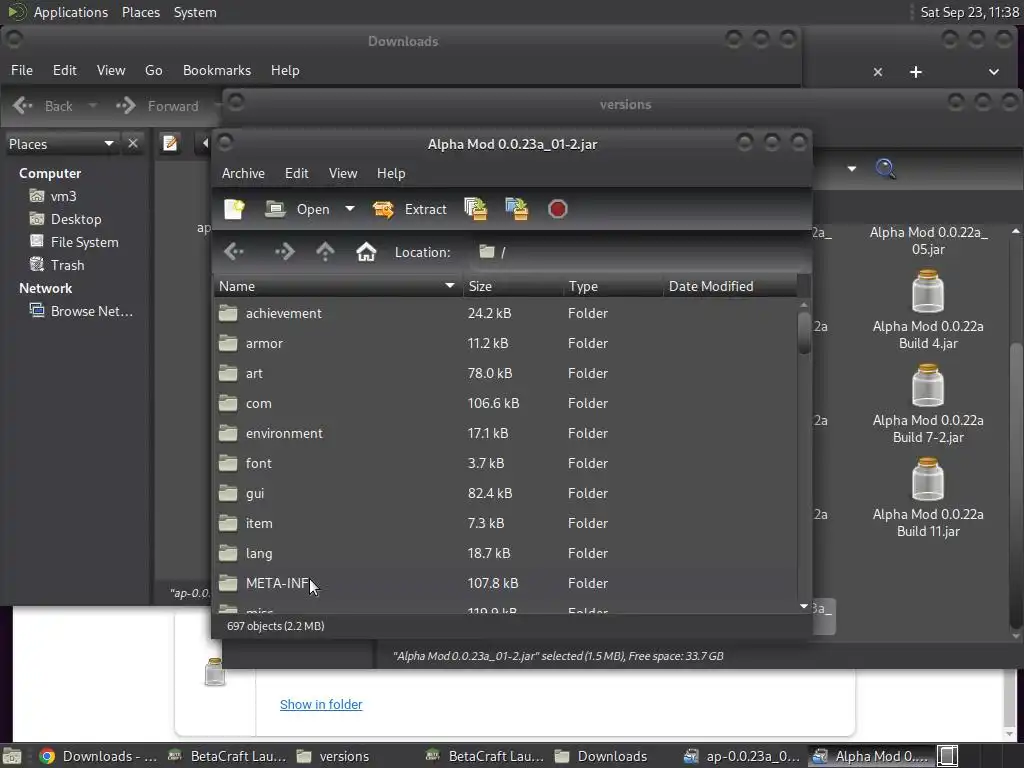
Task: Open Trash in Places sidebar
Action: click(57, 265)
